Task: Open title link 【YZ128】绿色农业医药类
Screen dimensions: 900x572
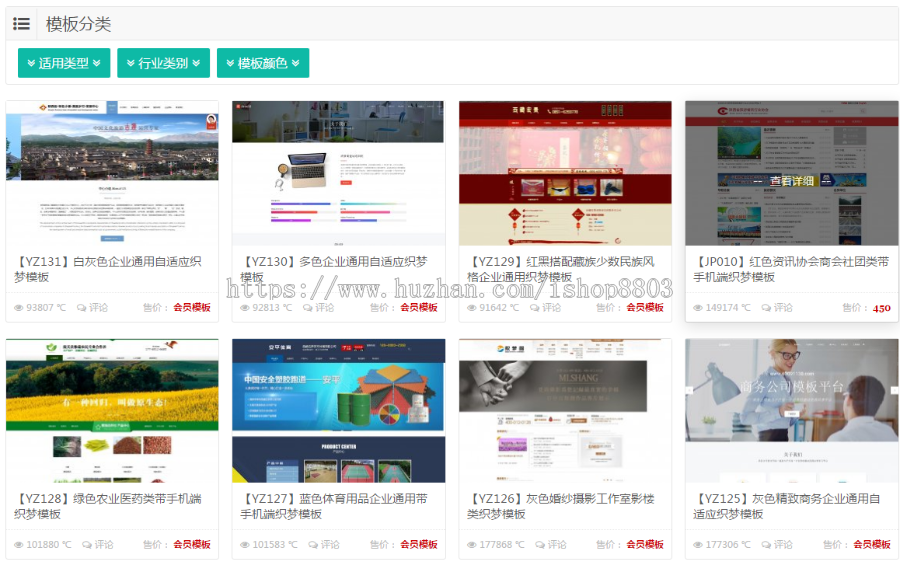Action: [x=108, y=506]
